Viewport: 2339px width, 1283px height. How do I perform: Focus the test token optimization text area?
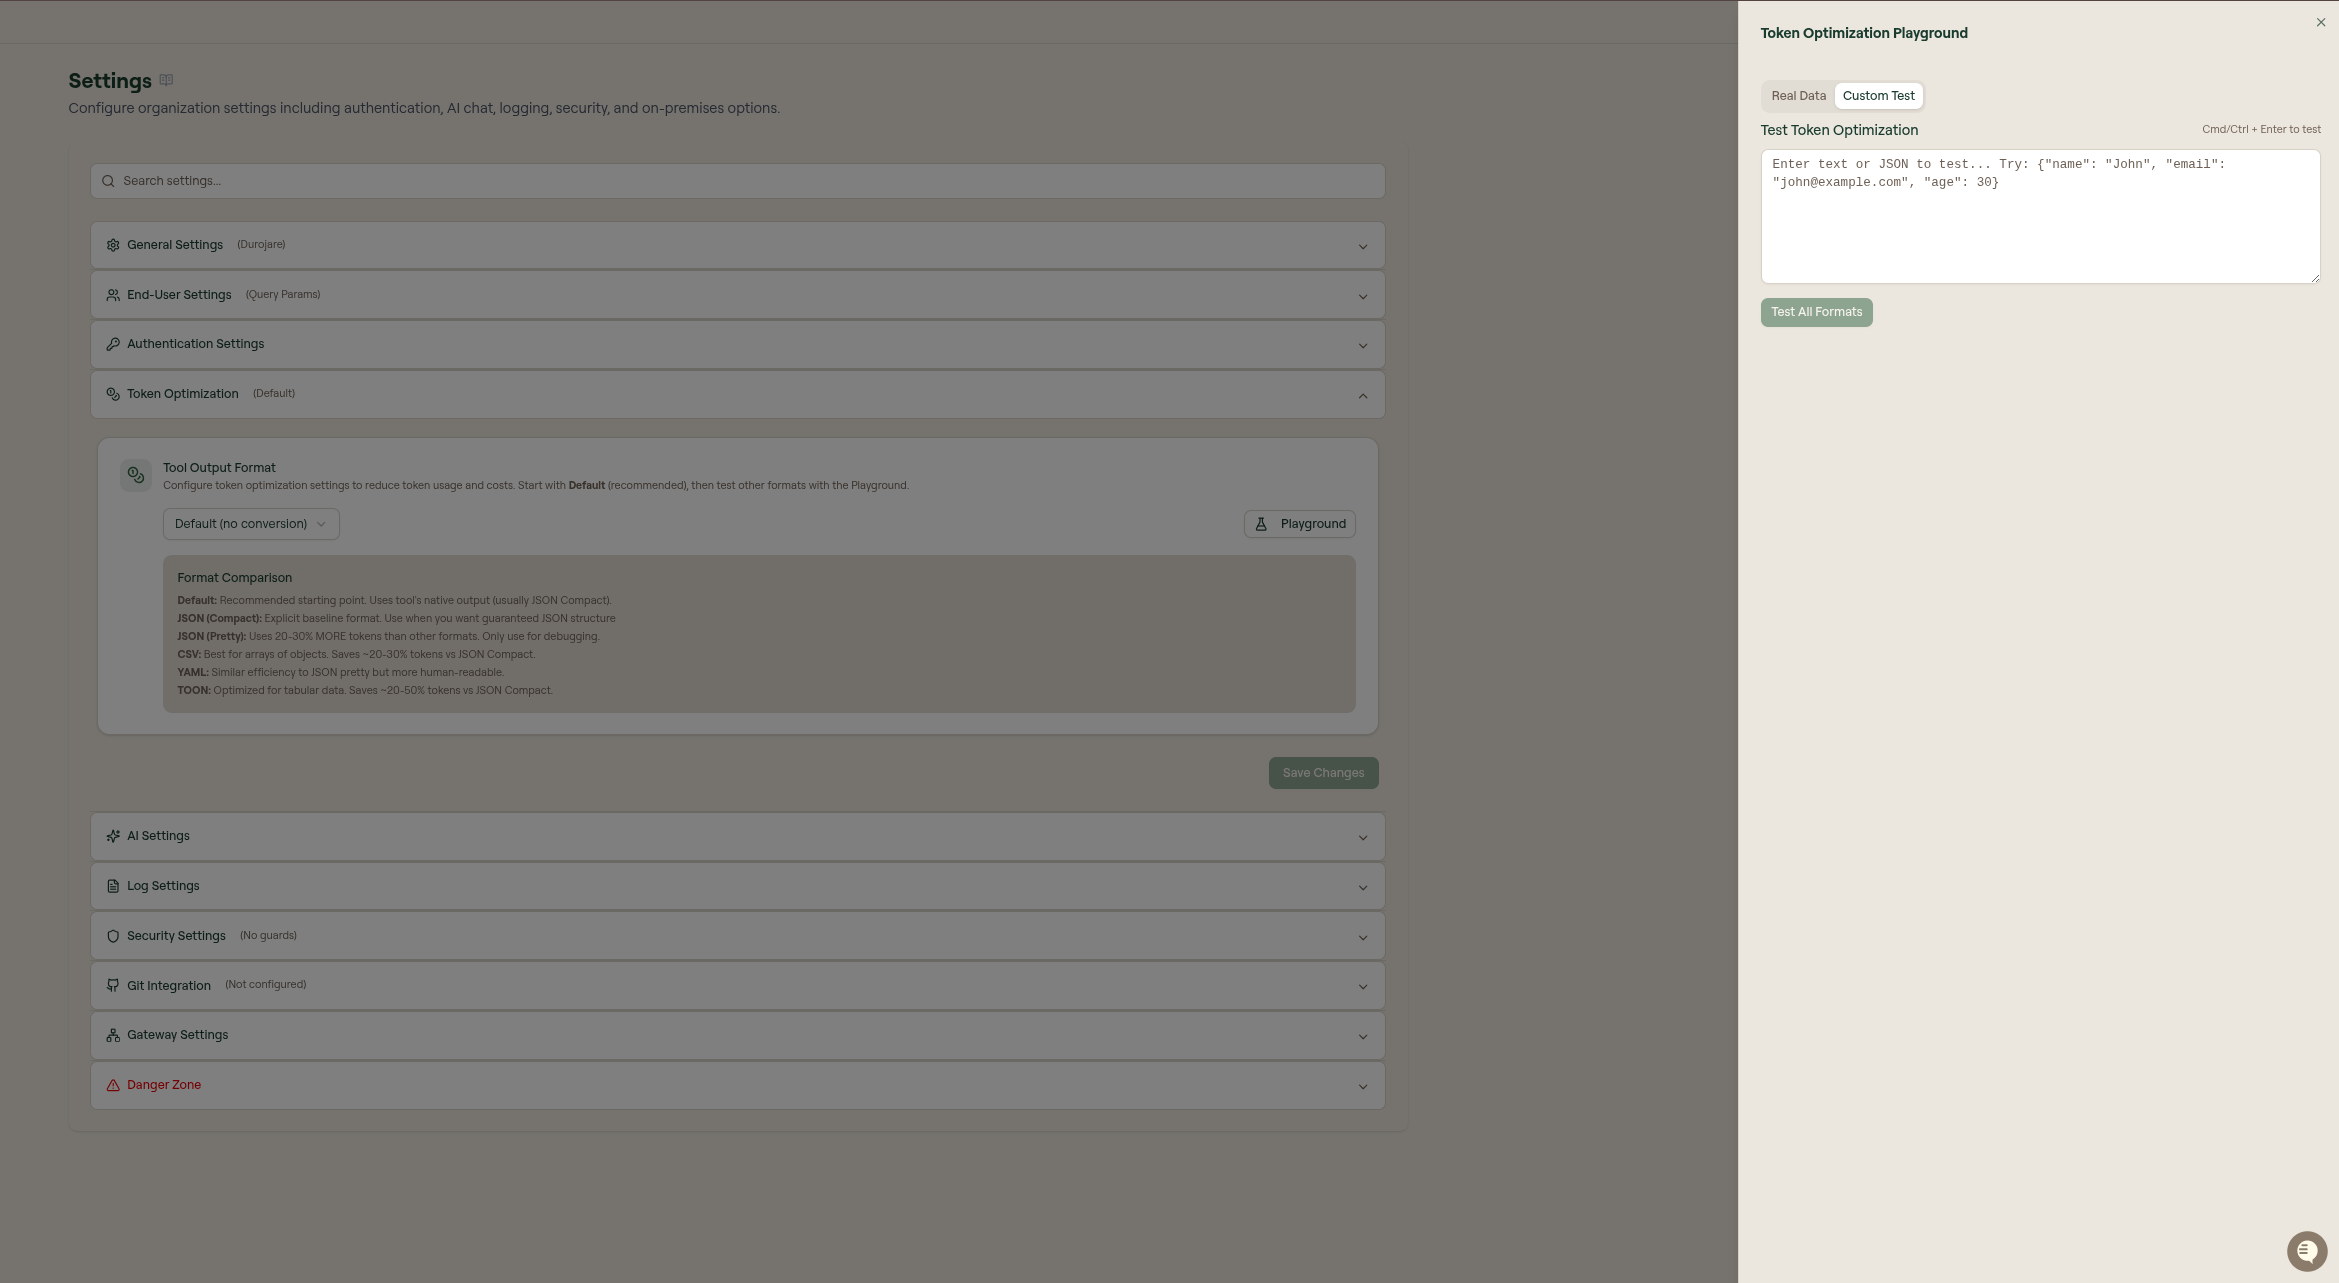[x=2040, y=216]
